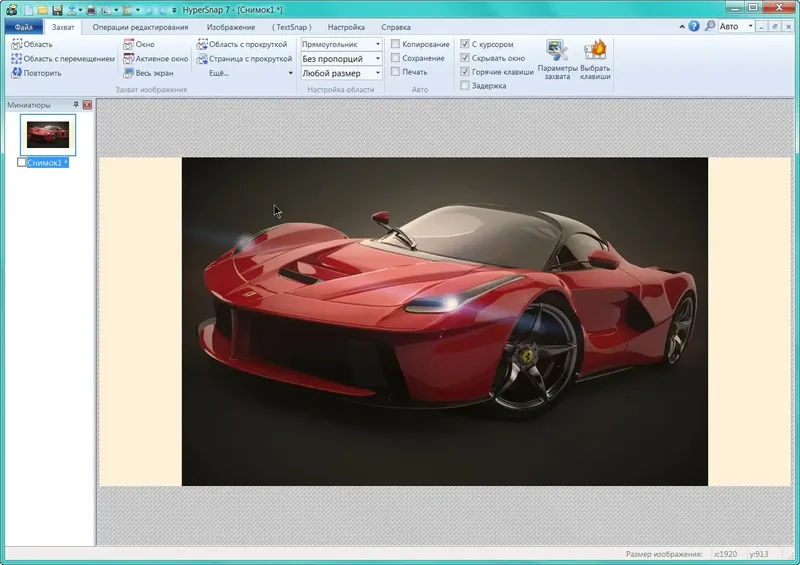Click the blue help question mark icon
The height and width of the screenshot is (565, 800).
click(694, 26)
